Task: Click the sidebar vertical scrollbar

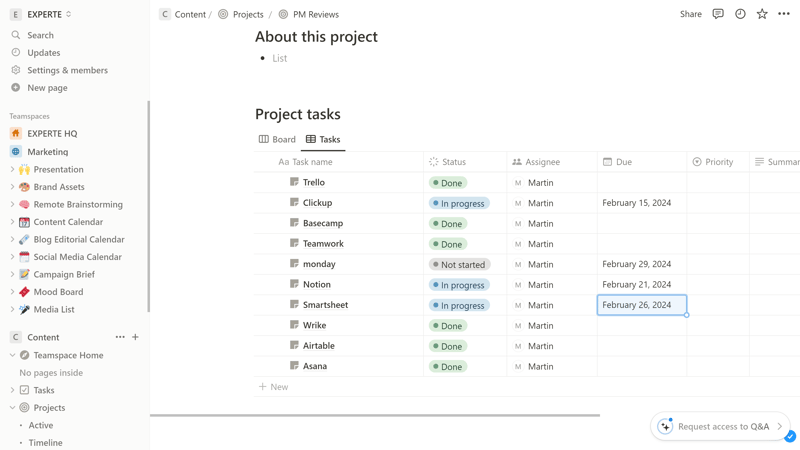Action: tap(148, 207)
